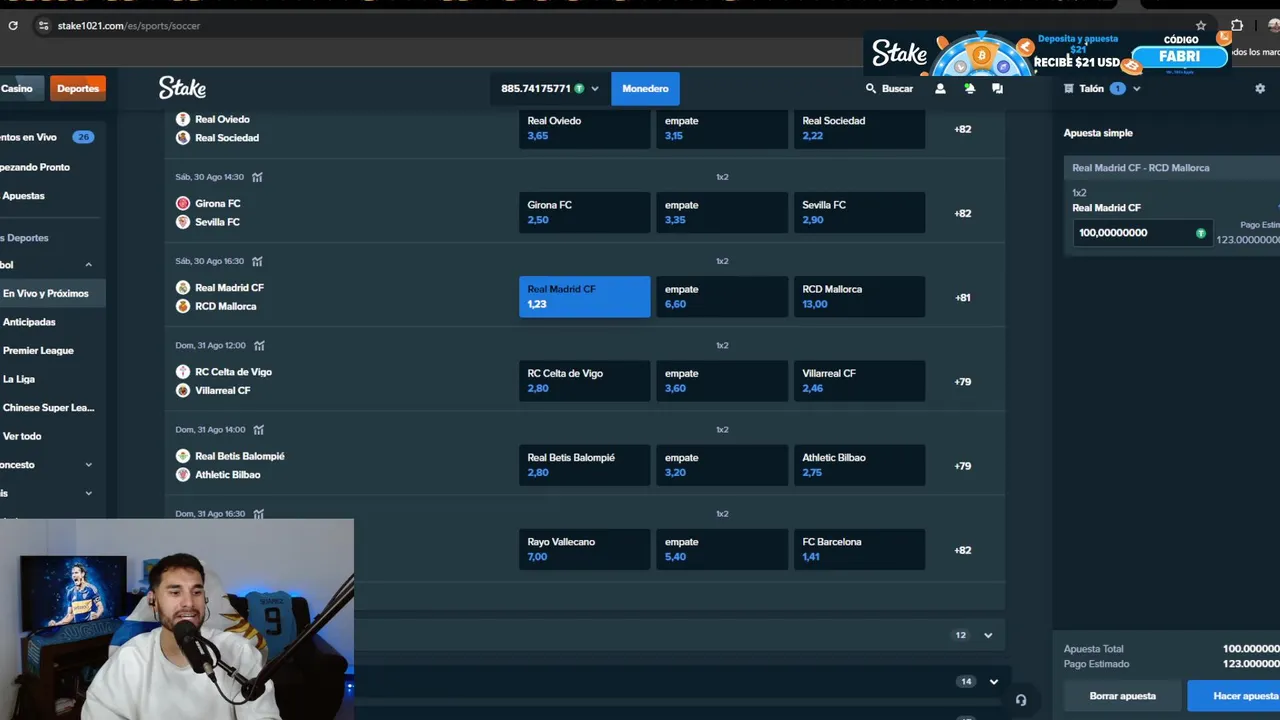Open notifications bell icon
Viewport: 1280px width, 720px height.
tap(969, 89)
